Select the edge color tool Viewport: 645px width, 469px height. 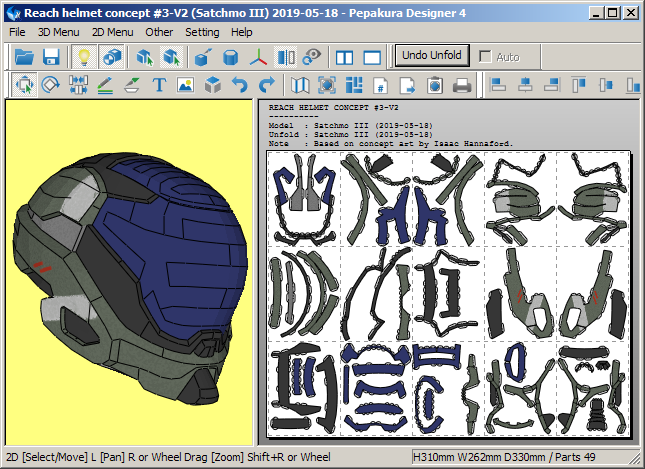(x=132, y=85)
